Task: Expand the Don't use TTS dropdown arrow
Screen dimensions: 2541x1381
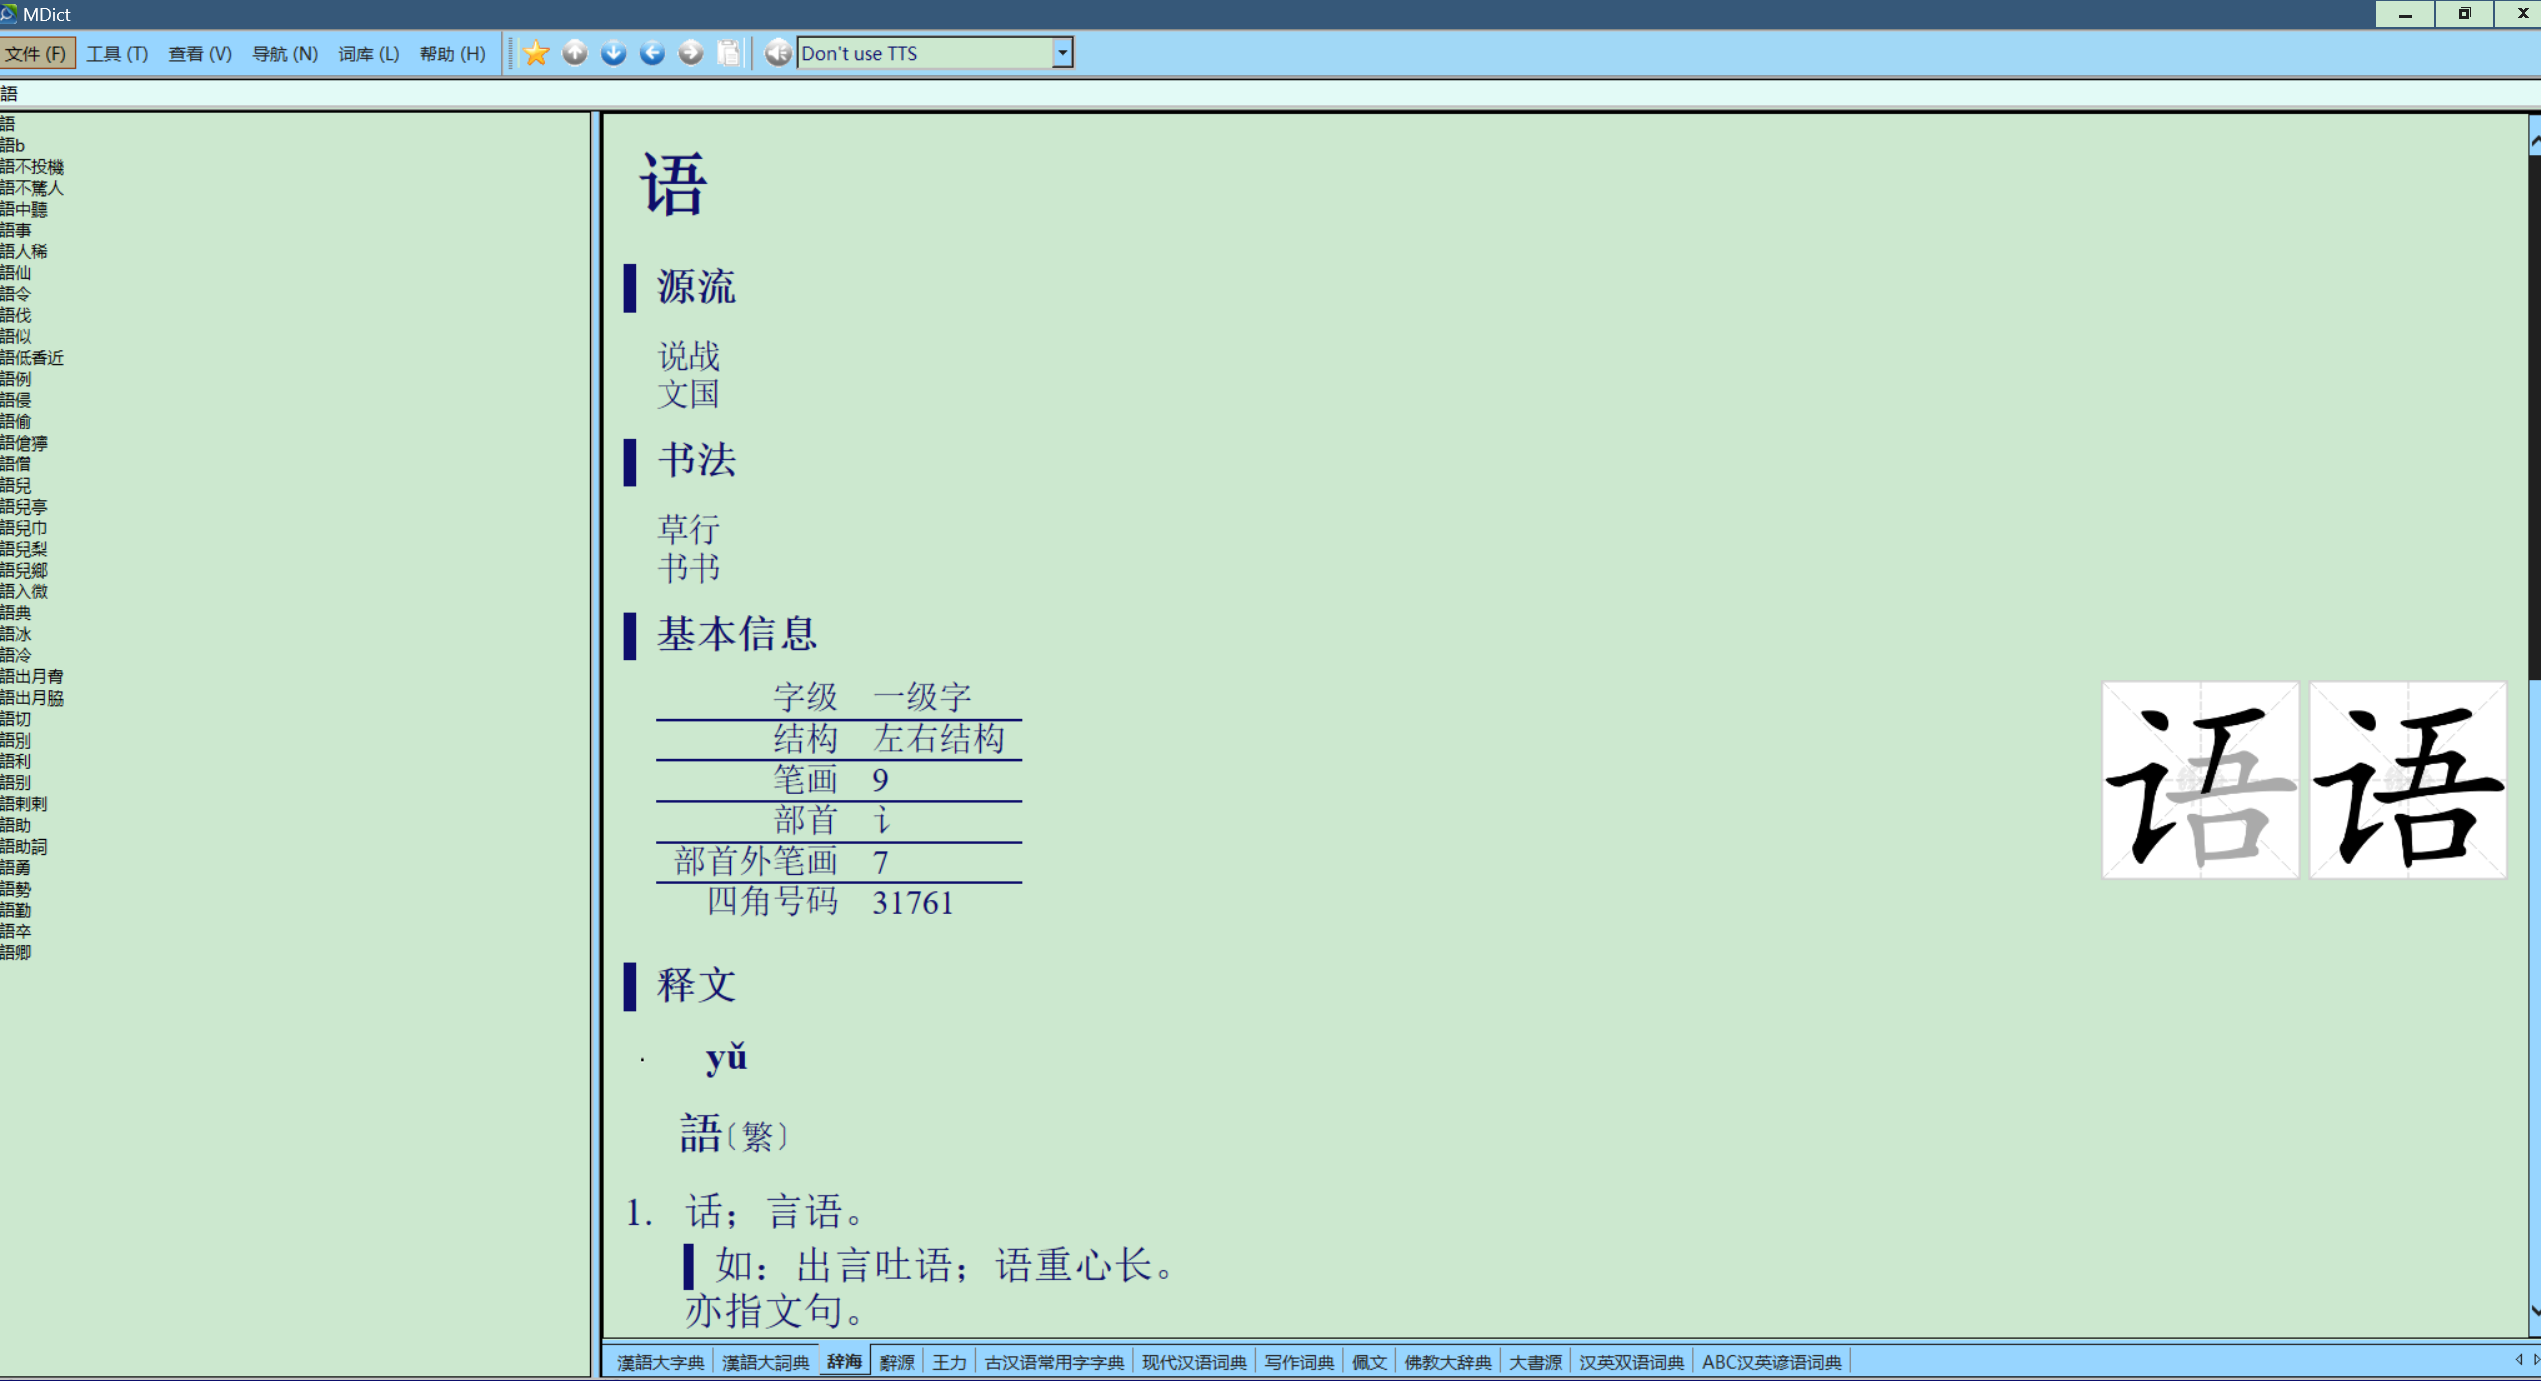Action: [x=1062, y=53]
